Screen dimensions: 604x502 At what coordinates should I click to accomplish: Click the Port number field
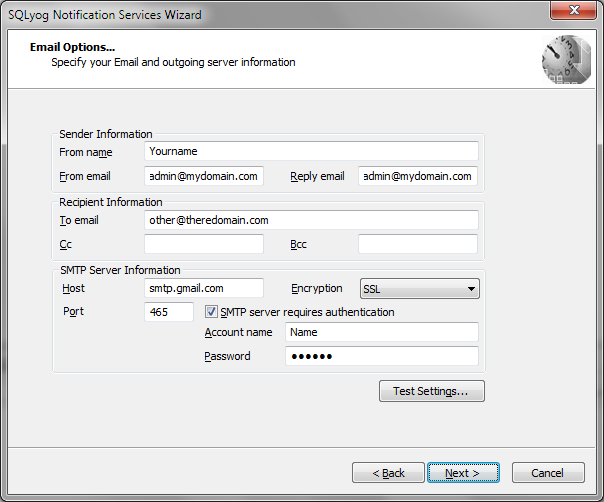[x=168, y=312]
